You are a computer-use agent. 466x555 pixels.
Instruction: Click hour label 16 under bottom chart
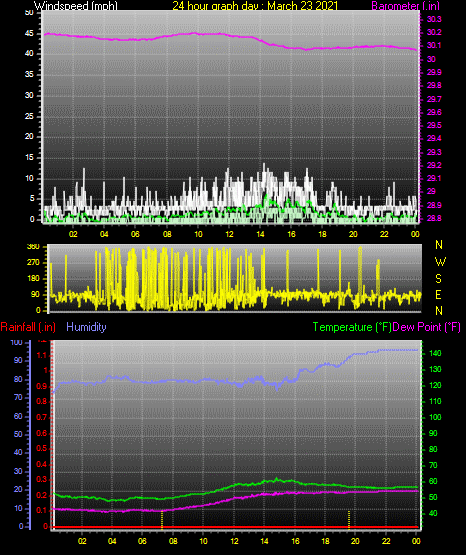coord(295,541)
